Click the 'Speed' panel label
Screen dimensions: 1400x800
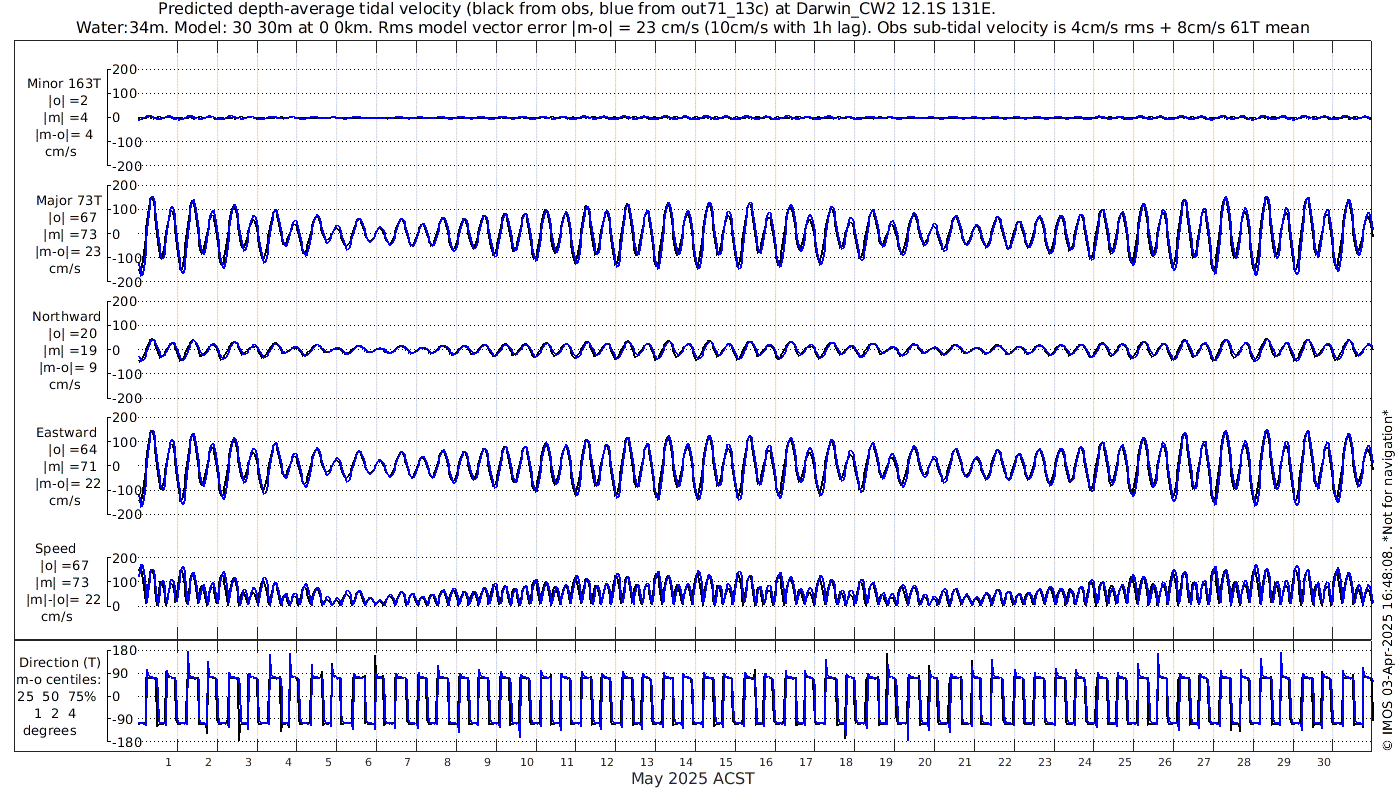pyautogui.click(x=55, y=548)
